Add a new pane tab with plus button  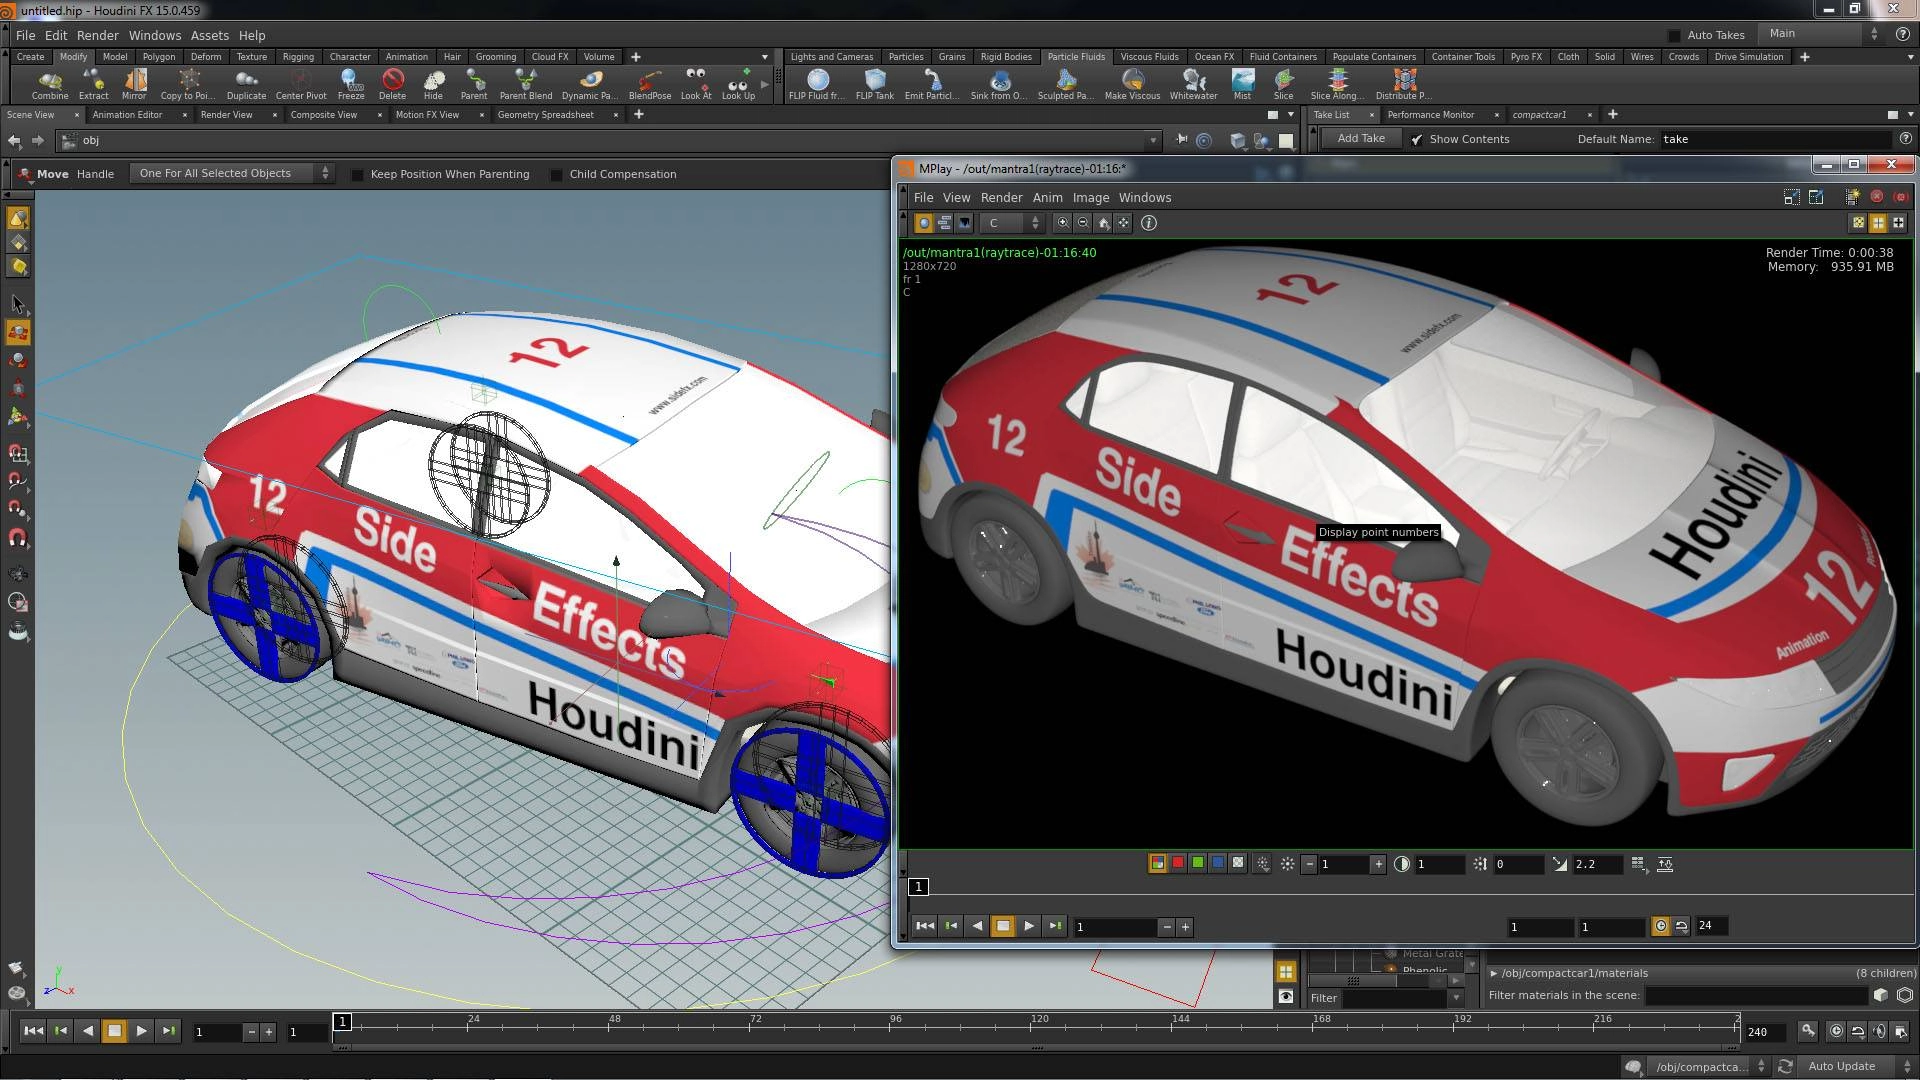[639, 115]
